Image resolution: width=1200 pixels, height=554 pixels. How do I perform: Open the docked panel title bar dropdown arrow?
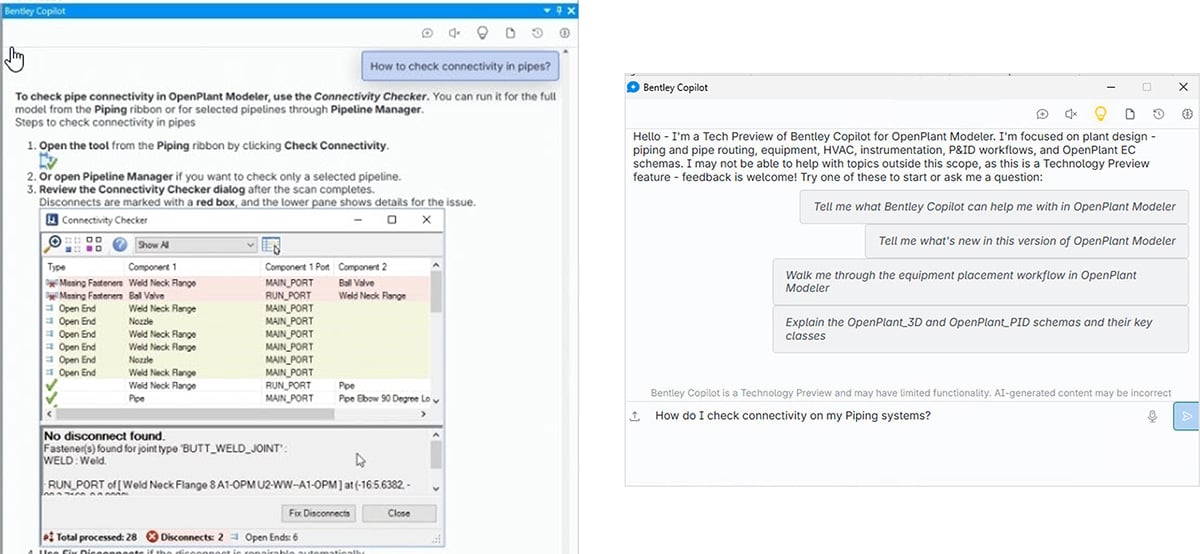(x=548, y=9)
